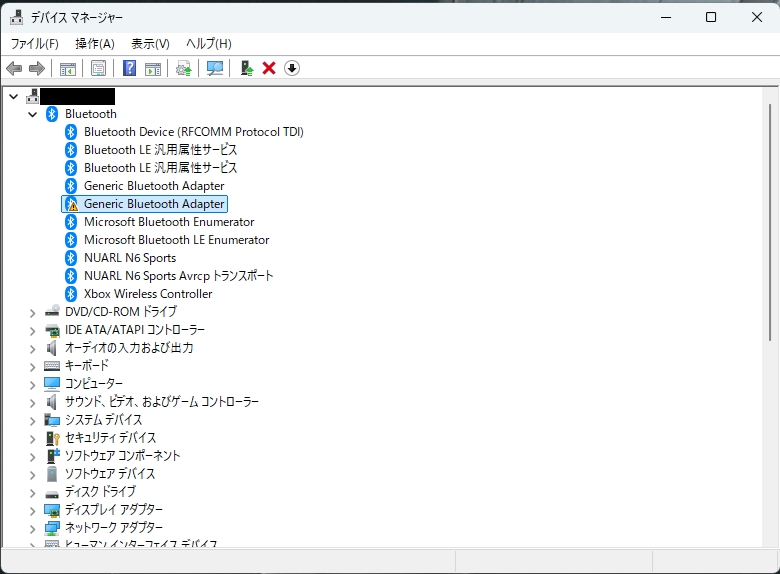Click the ディスク ドライブ icon
This screenshot has width=780, height=574.
(x=52, y=494)
